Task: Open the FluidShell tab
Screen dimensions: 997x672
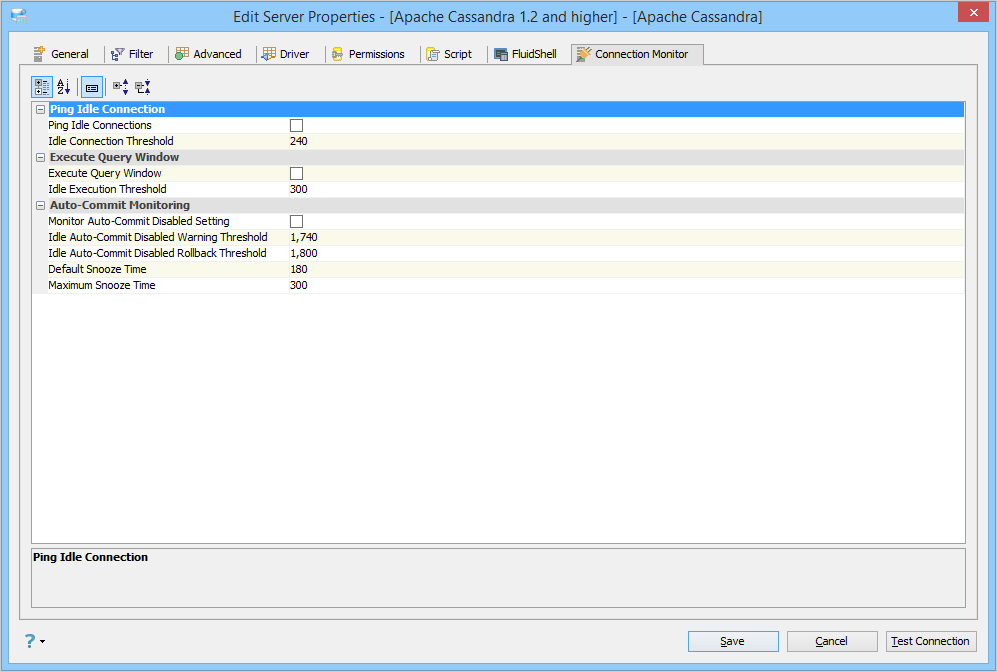Action: click(525, 54)
